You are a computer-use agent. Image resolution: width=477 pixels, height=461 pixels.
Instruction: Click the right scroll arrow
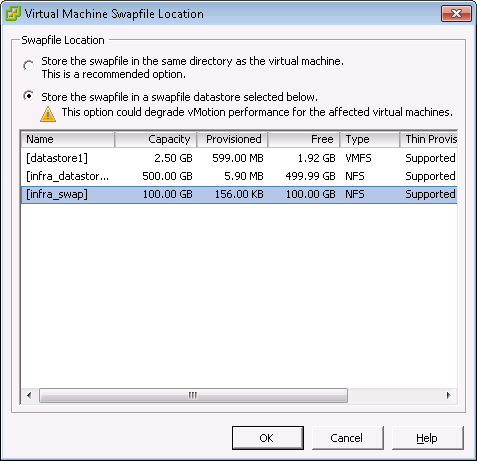[x=449, y=395]
